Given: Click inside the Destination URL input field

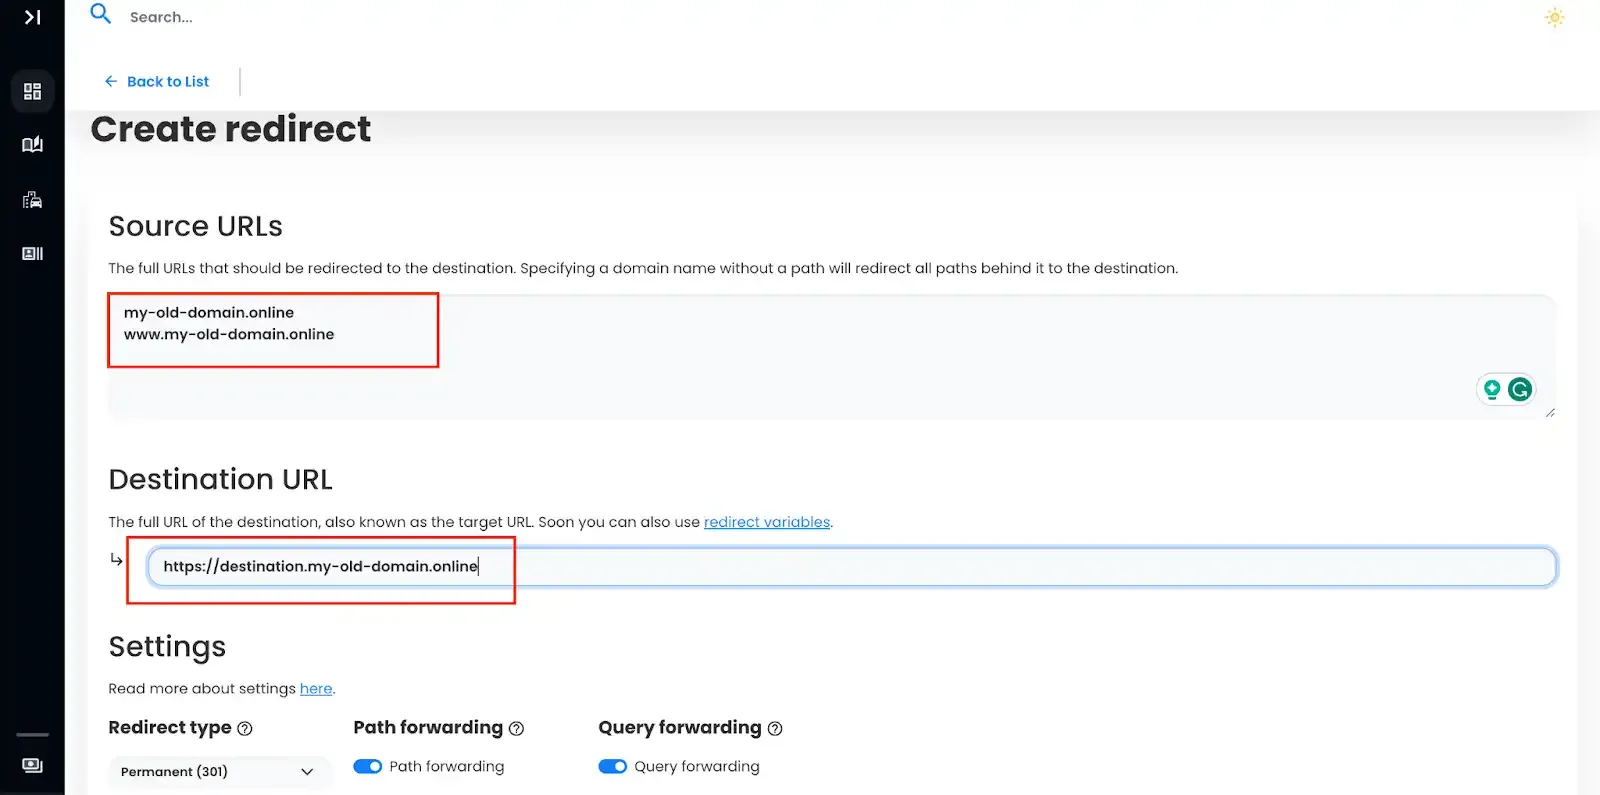Looking at the screenshot, I should (700, 565).
